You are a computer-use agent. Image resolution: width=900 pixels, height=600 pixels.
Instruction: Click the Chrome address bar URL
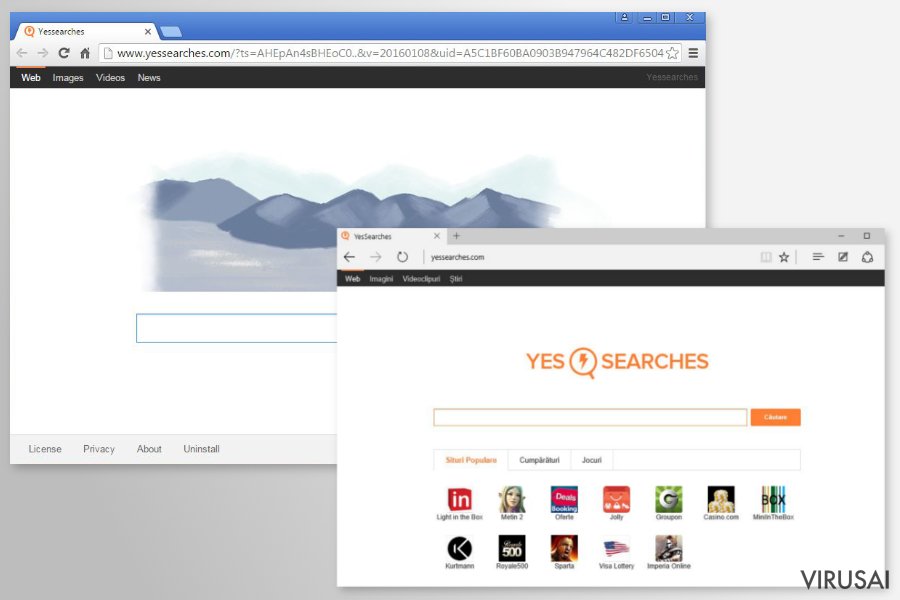coord(390,53)
